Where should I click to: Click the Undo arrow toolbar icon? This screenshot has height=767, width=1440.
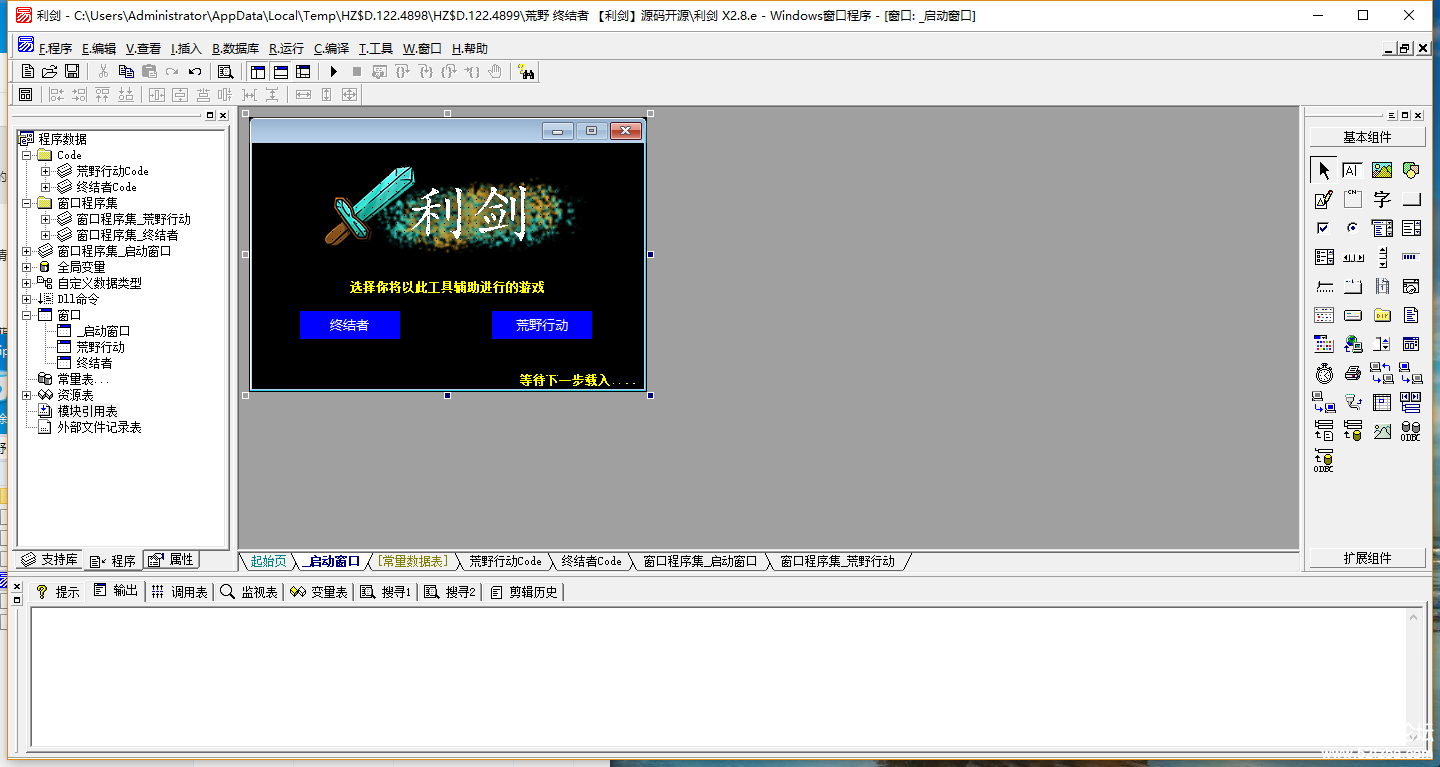(x=195, y=71)
